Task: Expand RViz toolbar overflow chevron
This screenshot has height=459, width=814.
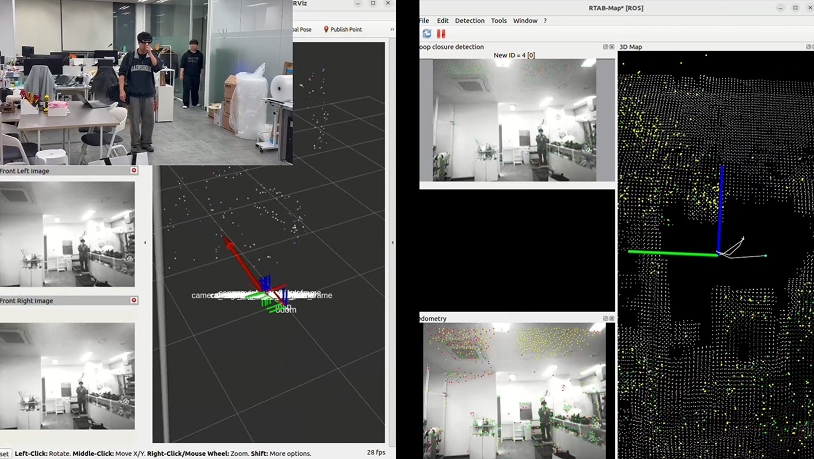Action: click(392, 30)
